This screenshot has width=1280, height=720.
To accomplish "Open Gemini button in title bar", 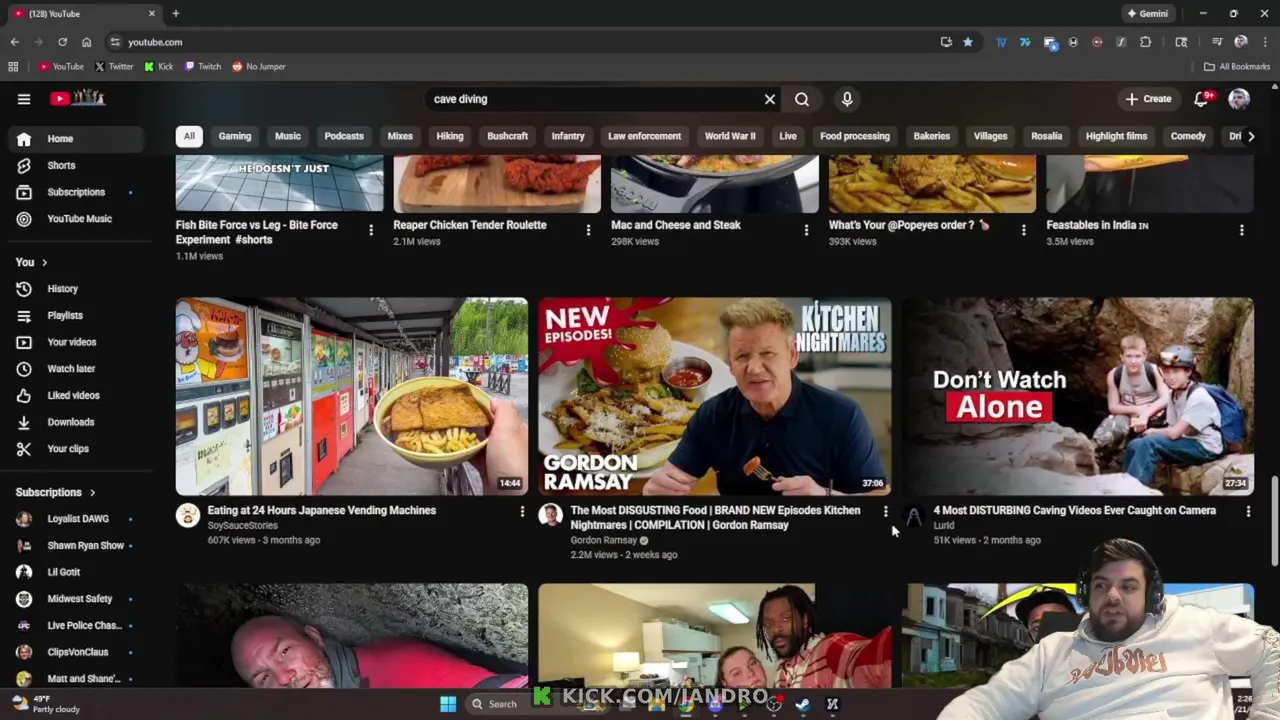I will [x=1147, y=14].
